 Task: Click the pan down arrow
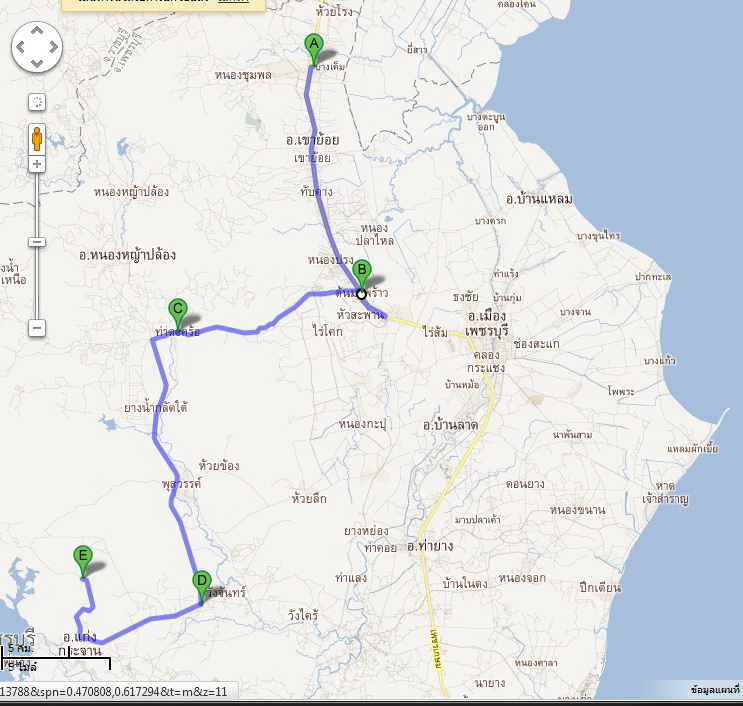pos(37,62)
